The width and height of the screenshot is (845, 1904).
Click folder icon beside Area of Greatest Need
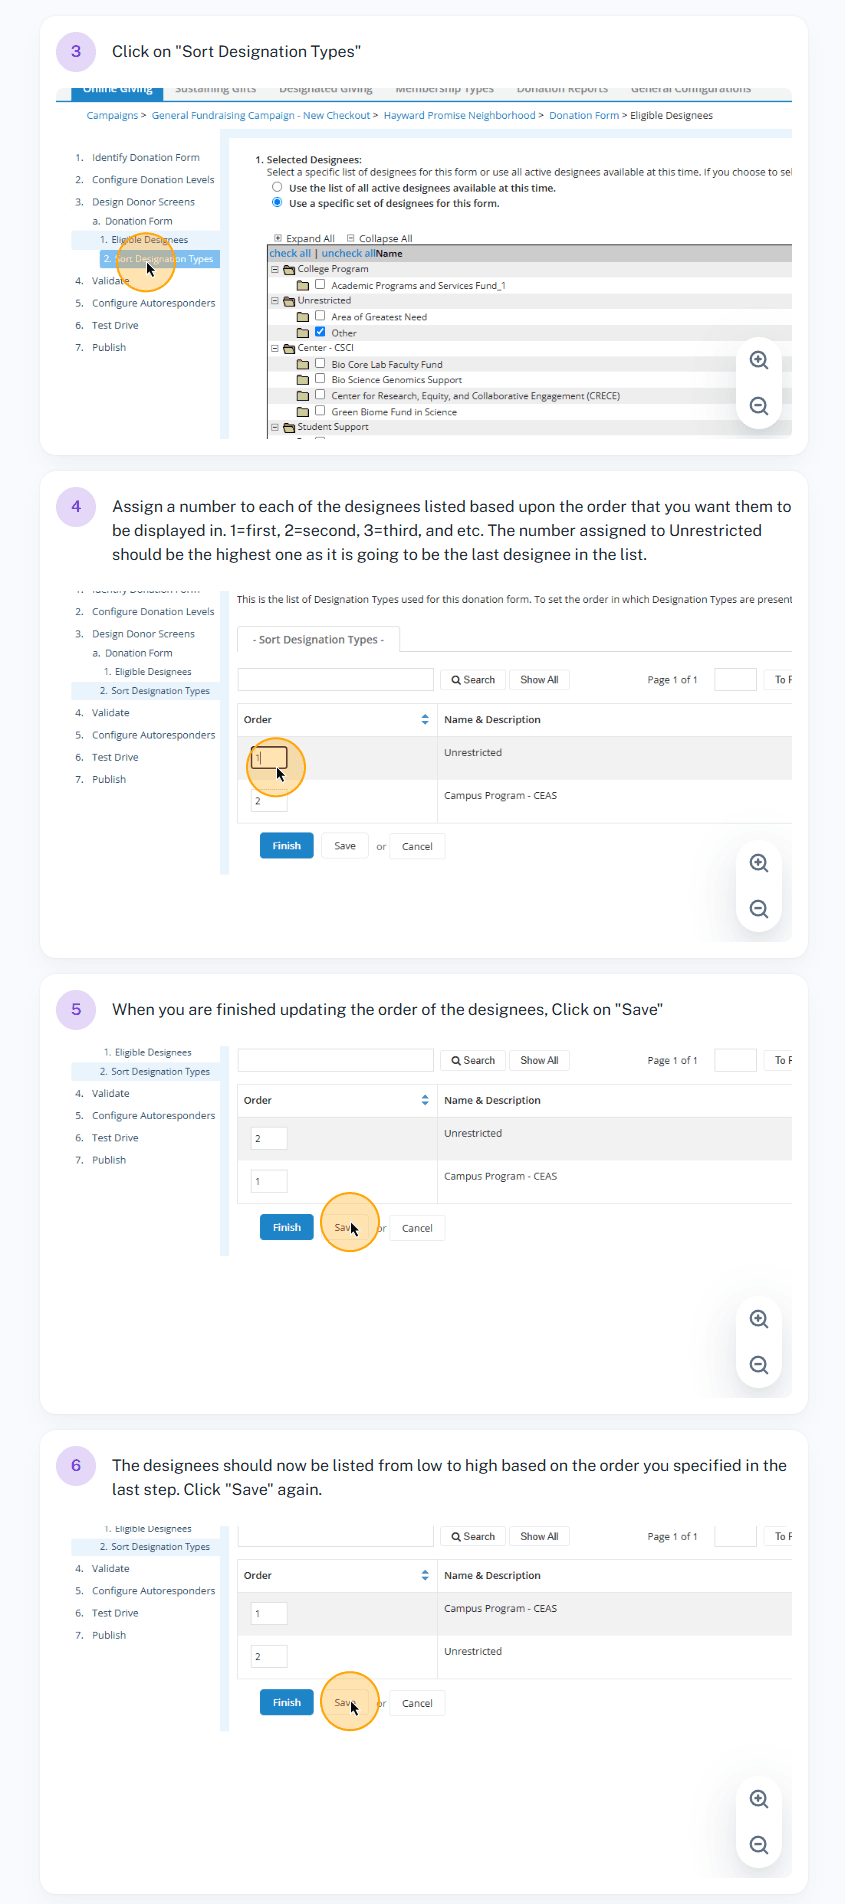pyautogui.click(x=303, y=317)
